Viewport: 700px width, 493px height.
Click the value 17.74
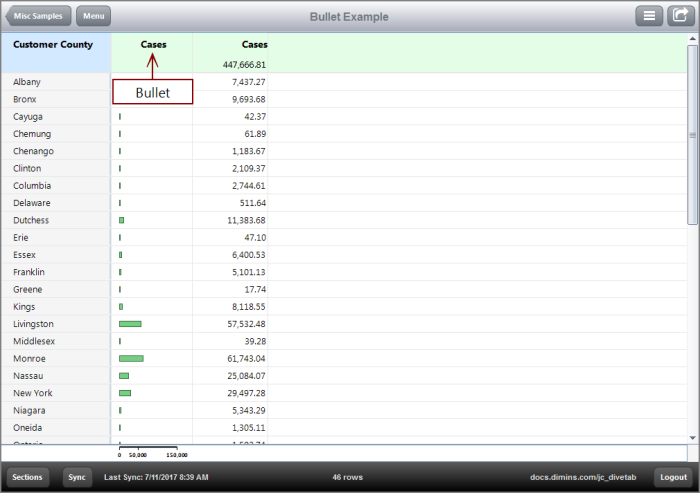[255, 289]
